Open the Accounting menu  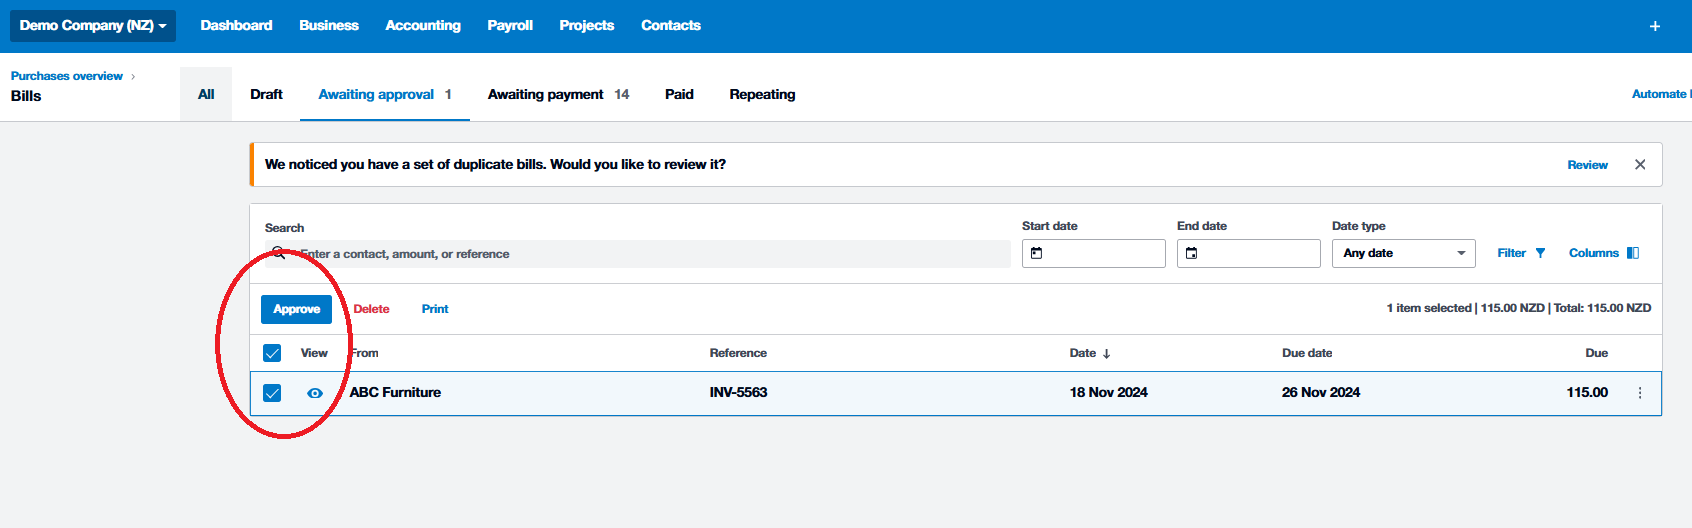tap(423, 26)
